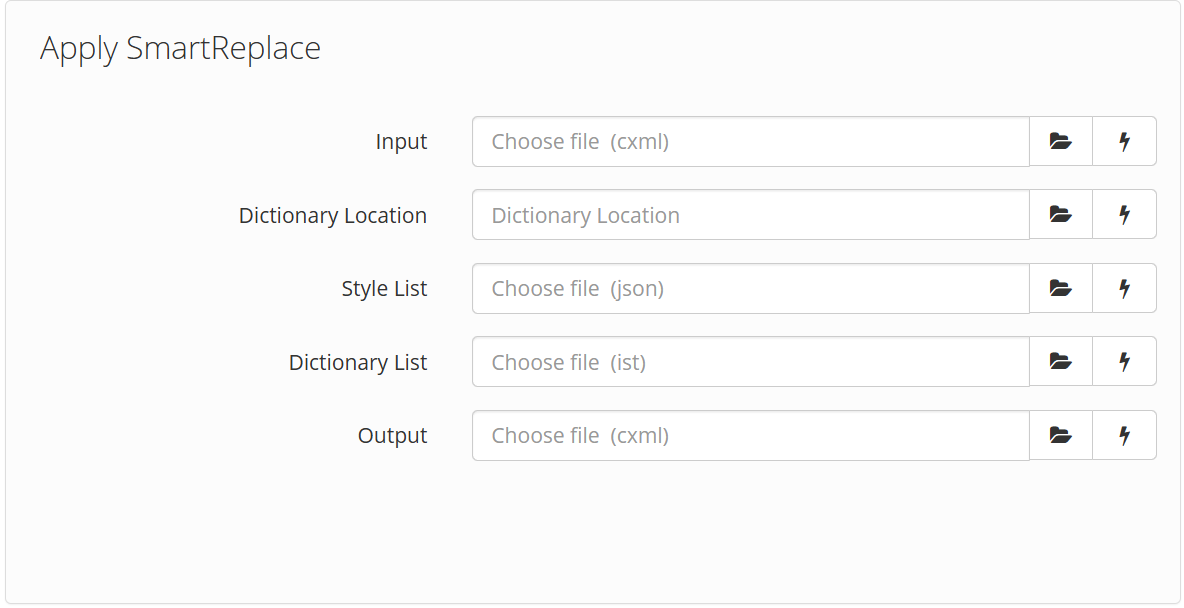Viewport: 1184px width, 608px height.
Task: Select the Input field label
Action: 401,141
